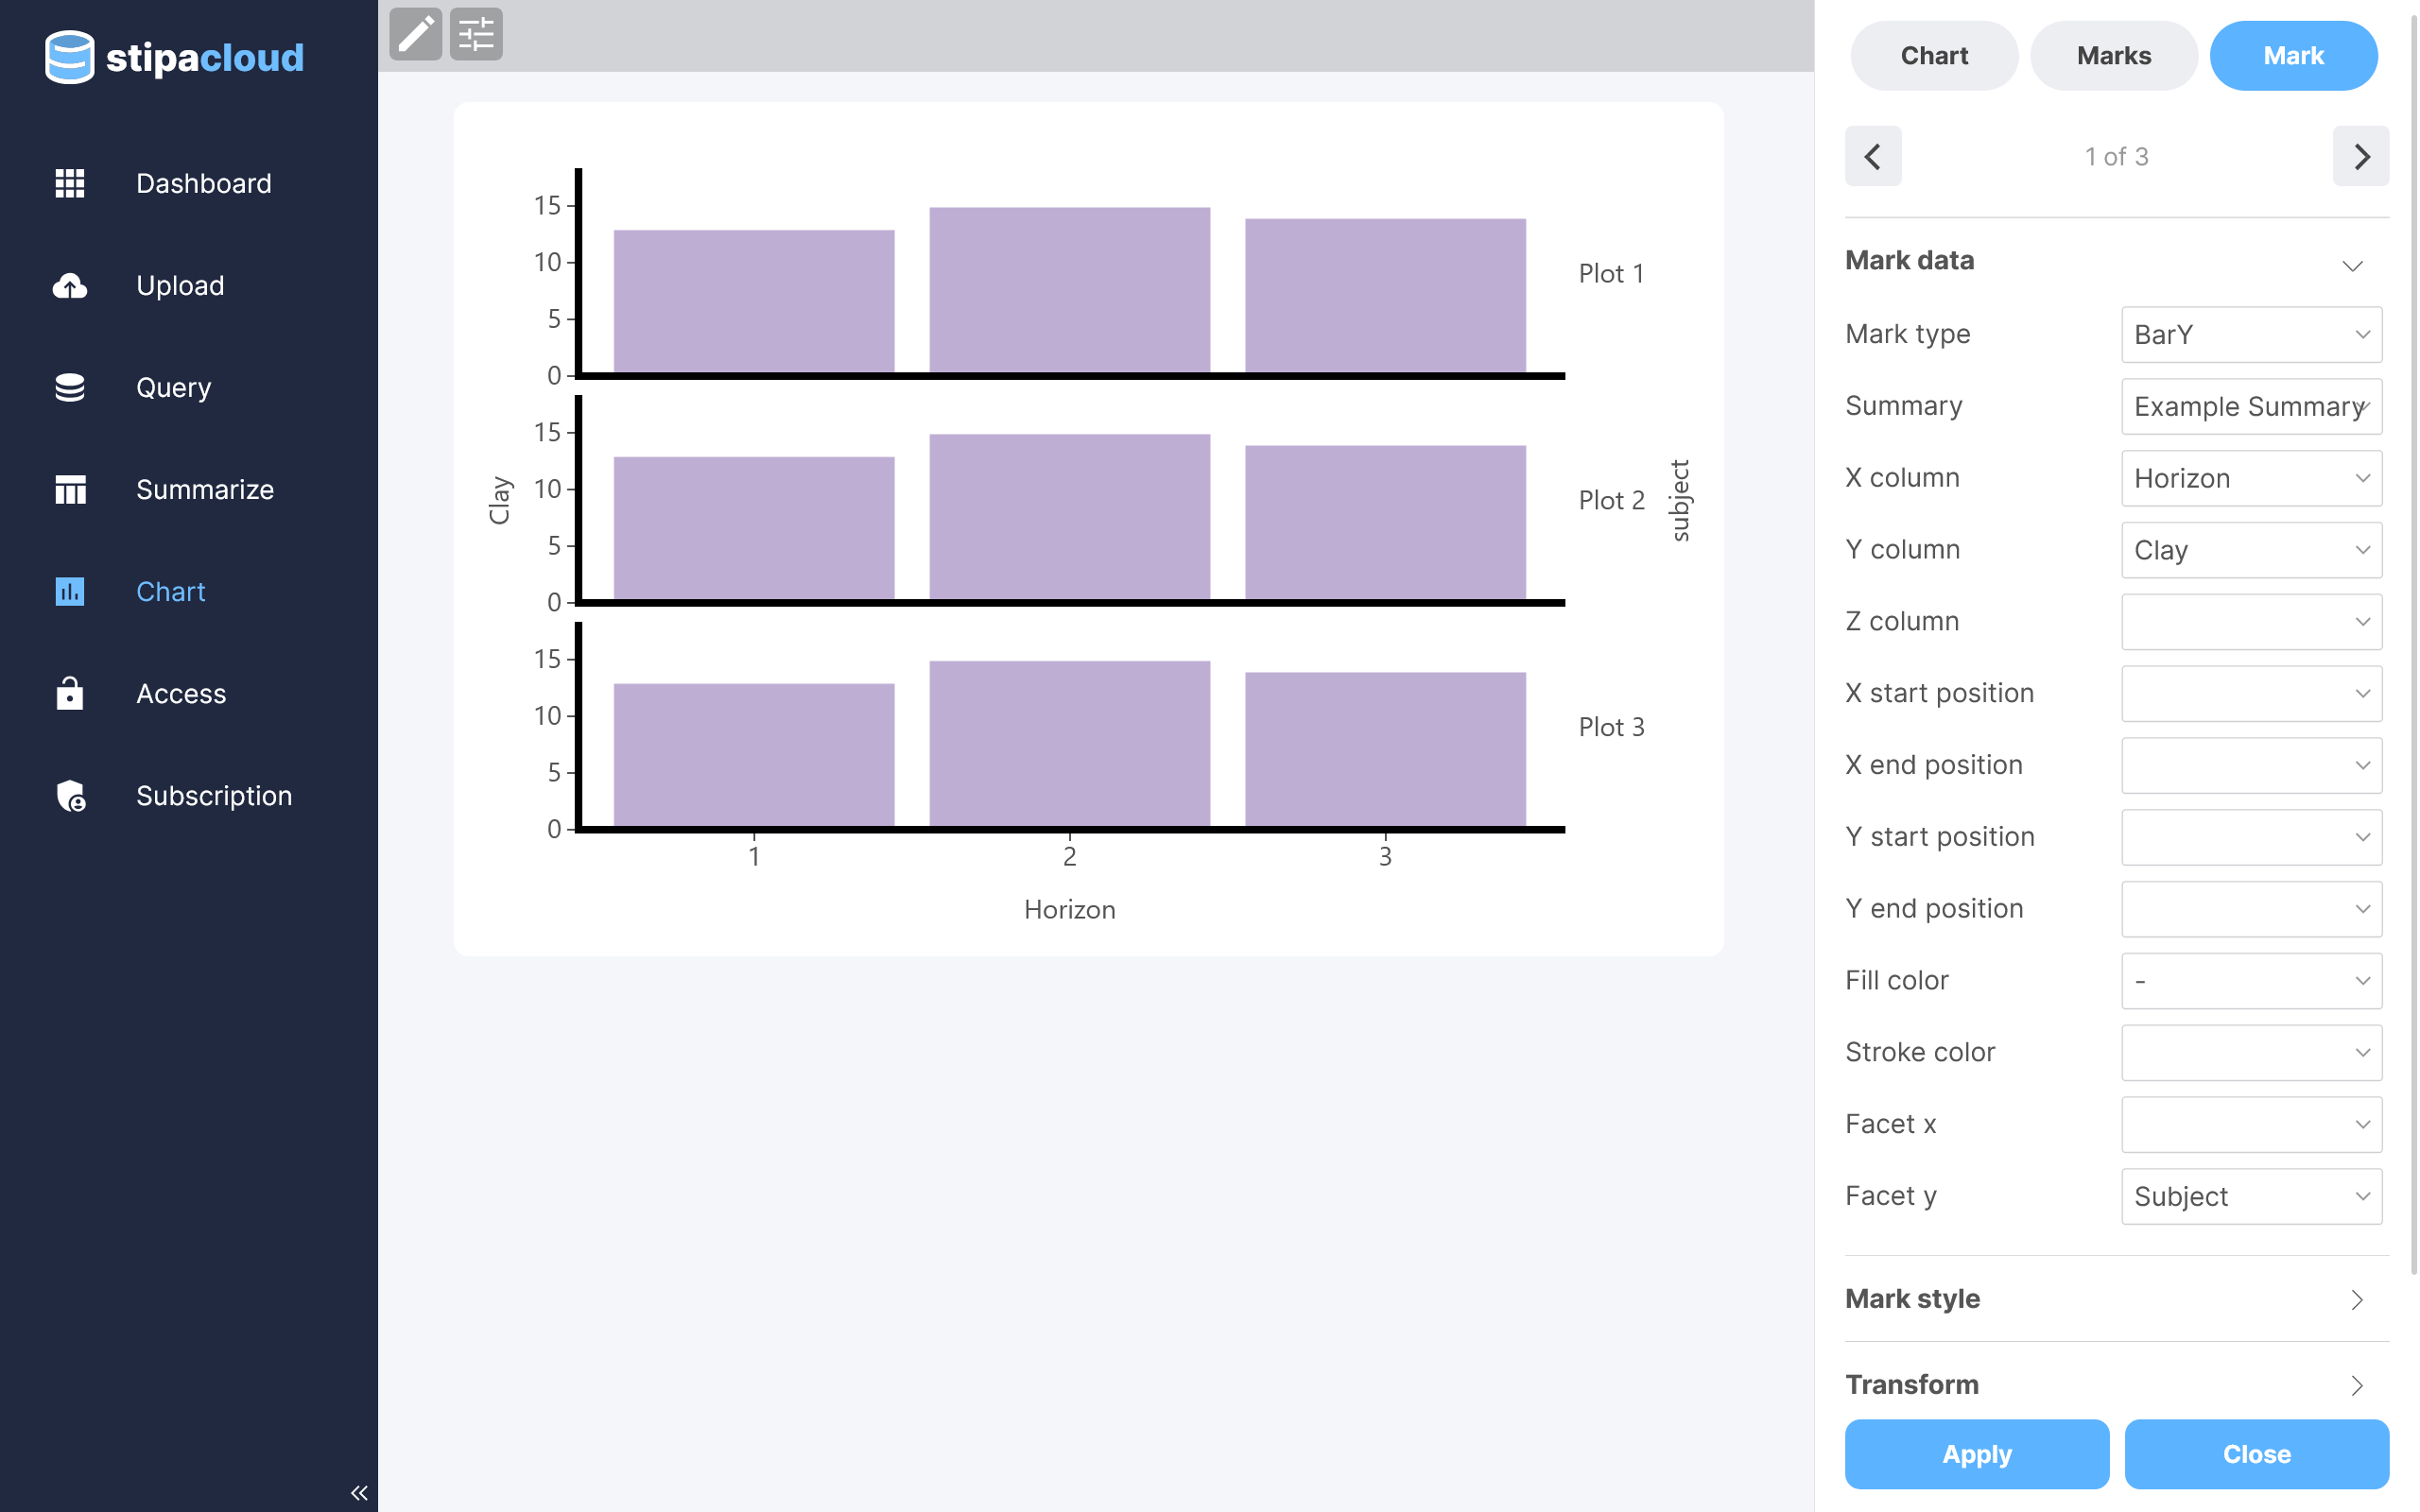Screen dimensions: 2420x1512
Task: Go to the next mark arrow
Action: click(x=2360, y=156)
